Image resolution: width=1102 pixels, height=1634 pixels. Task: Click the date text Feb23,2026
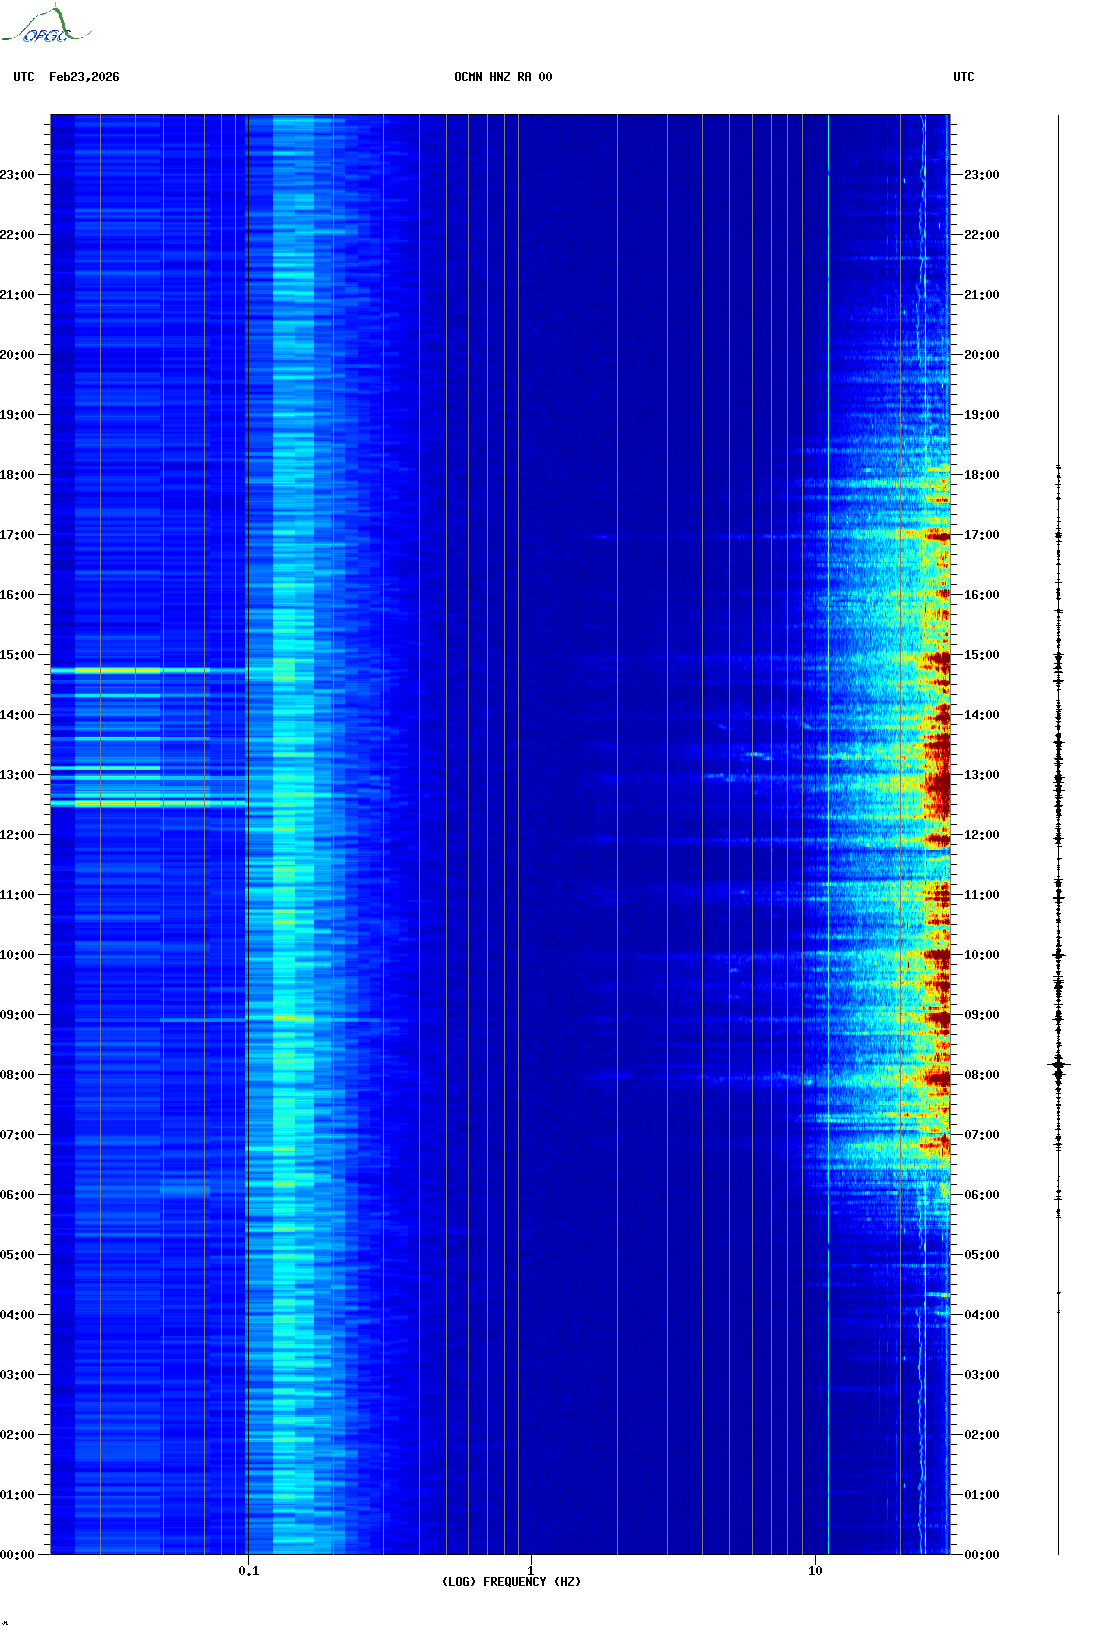coord(84,77)
